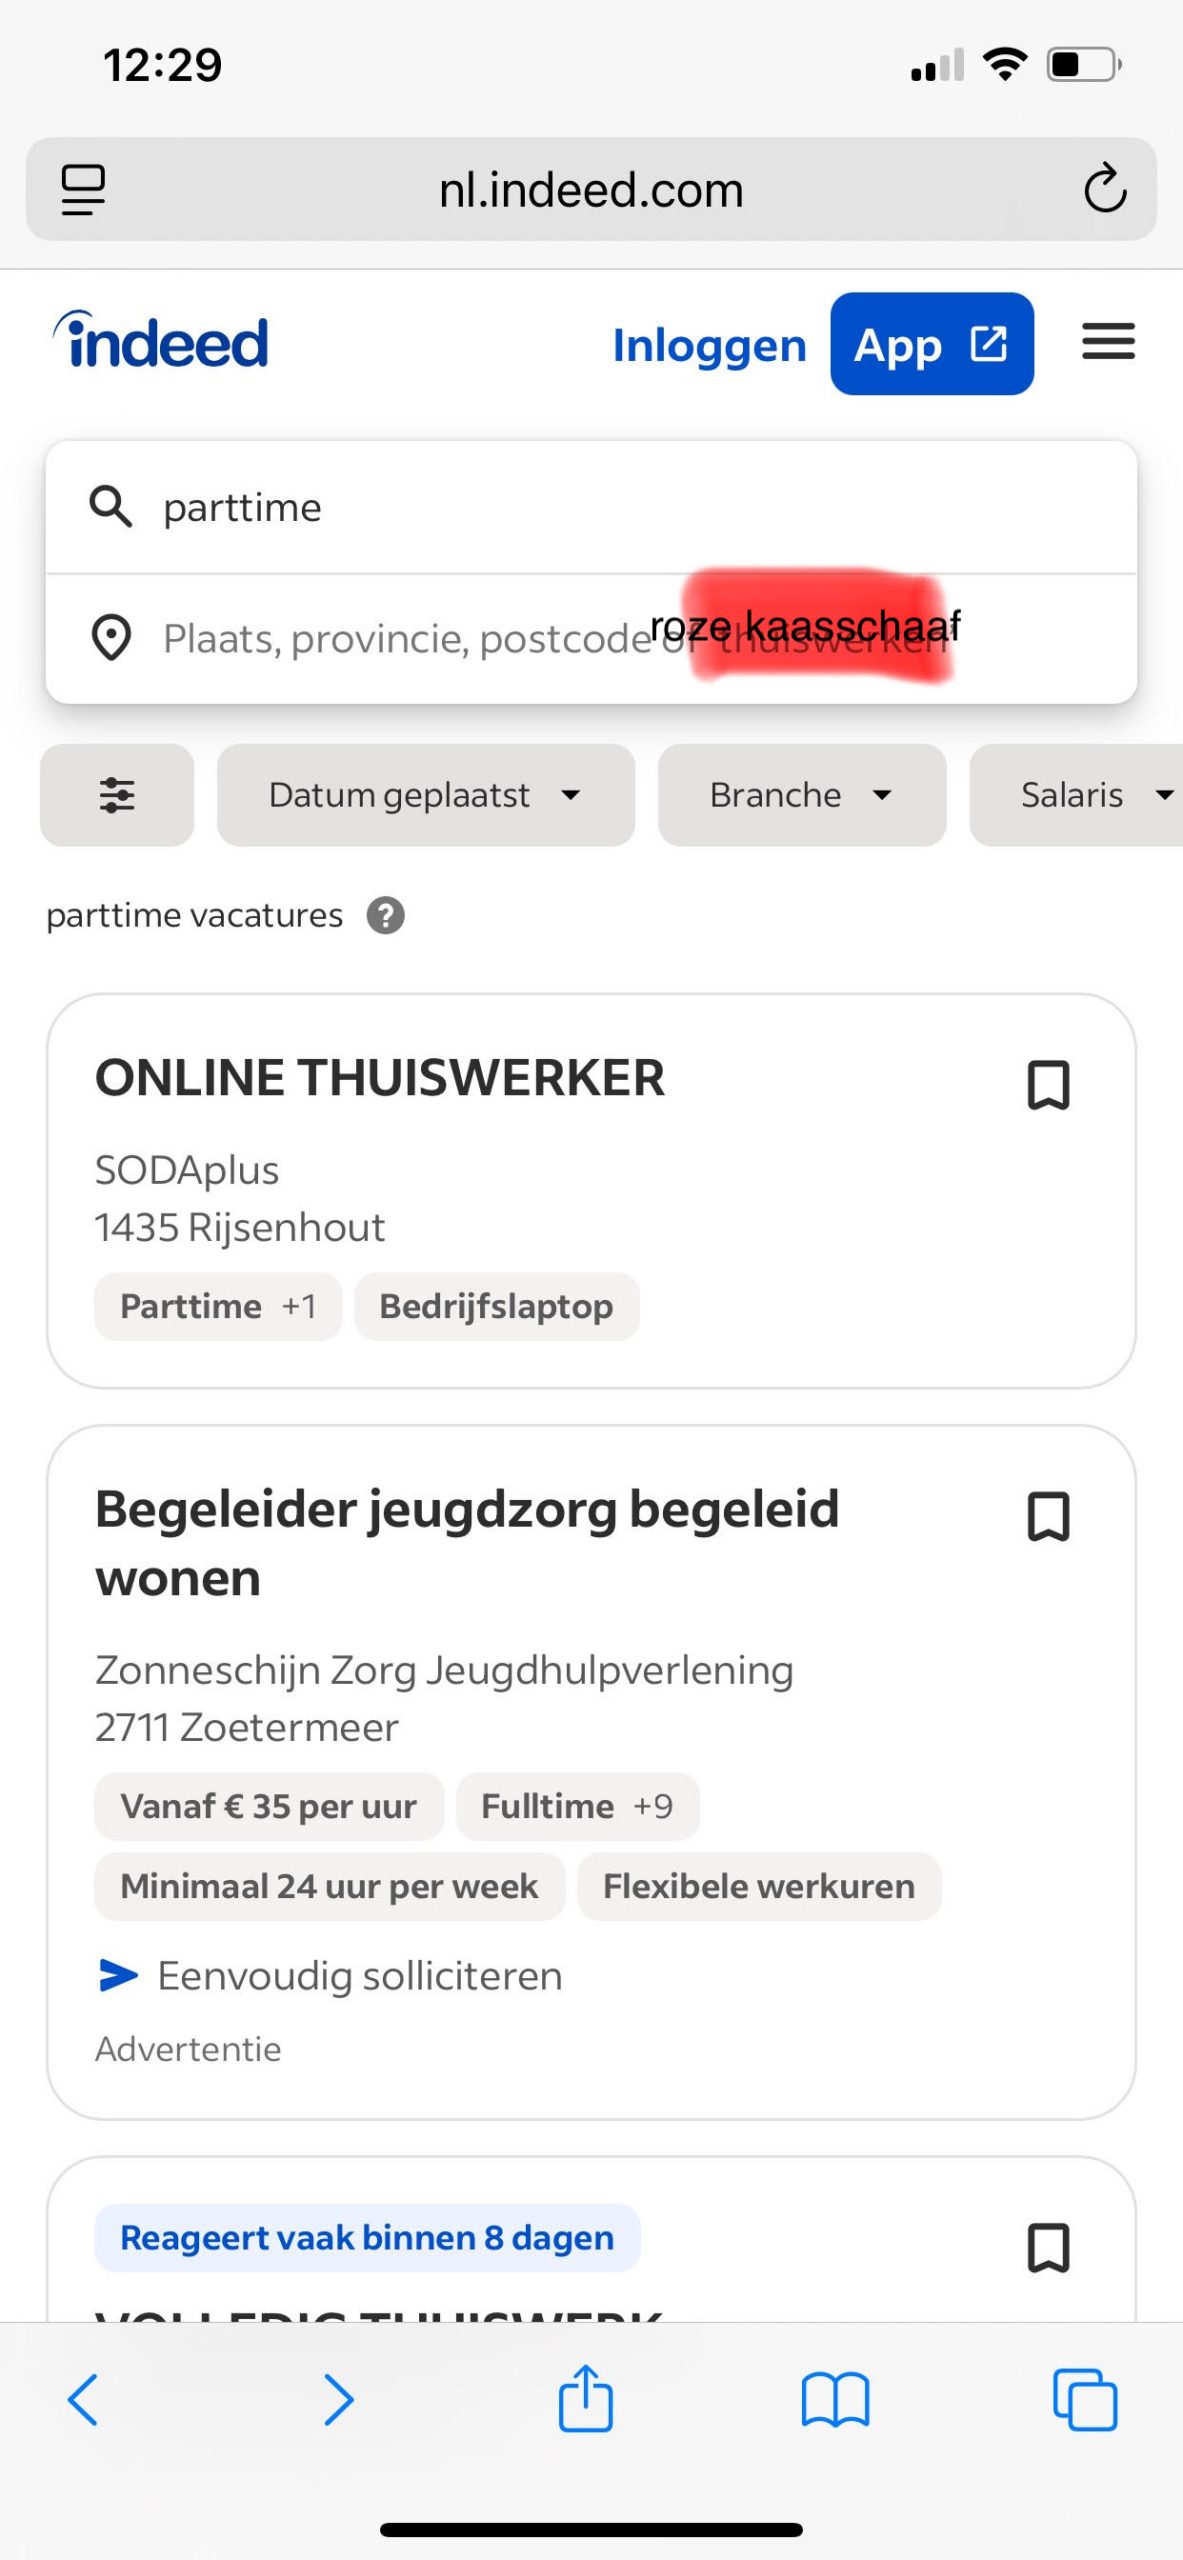Bookmark the Begeleider jeugdzorg job
The width and height of the screenshot is (1183, 2560).
pyautogui.click(x=1048, y=1517)
